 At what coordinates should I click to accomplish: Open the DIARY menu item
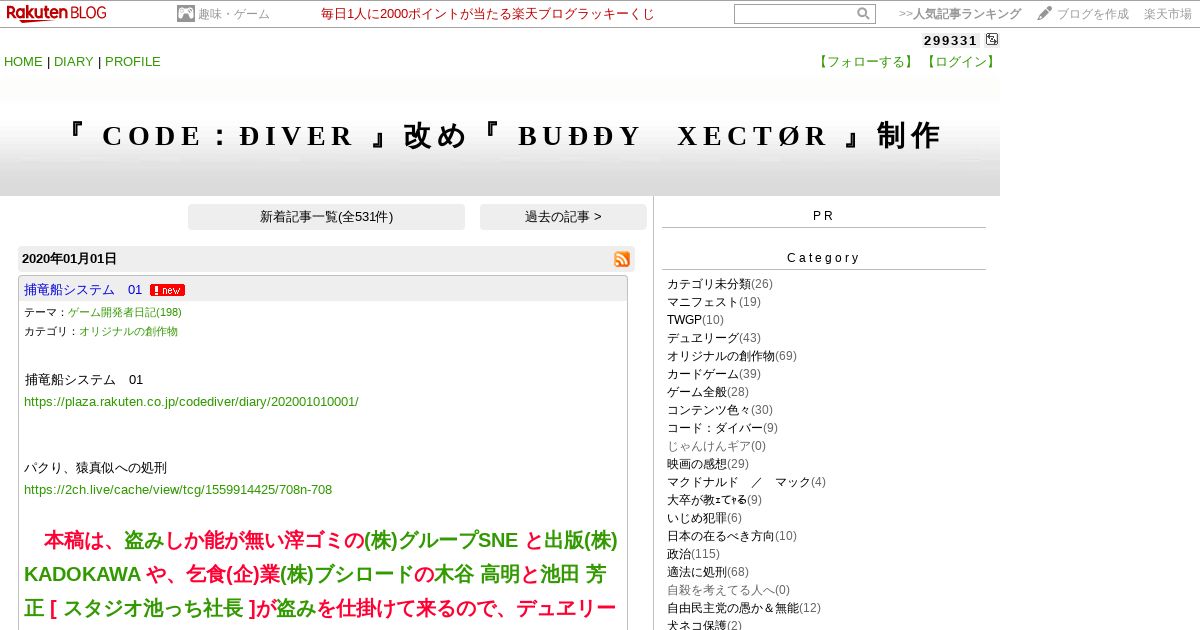pyautogui.click(x=74, y=62)
